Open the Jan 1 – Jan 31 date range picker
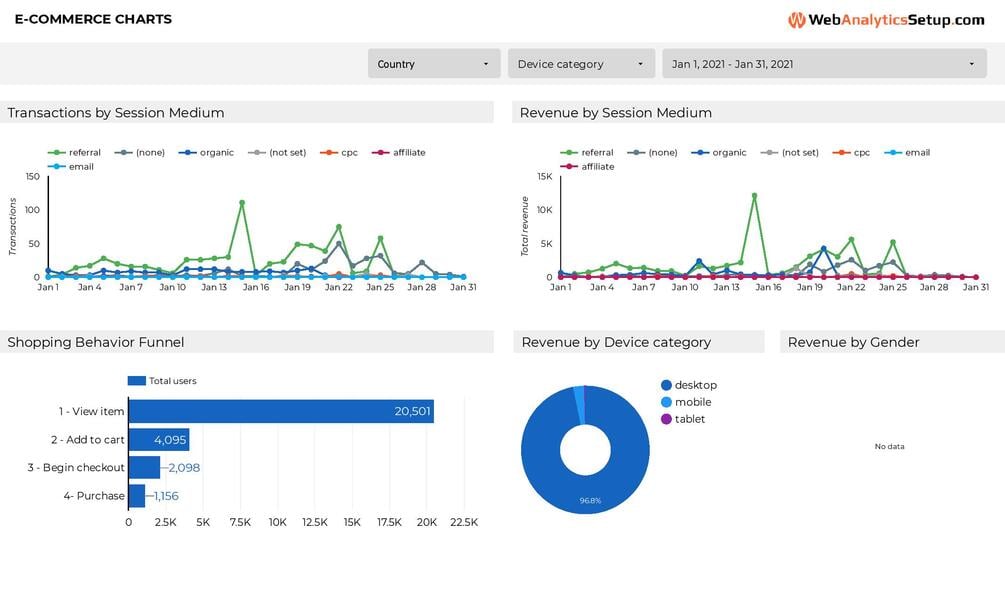 [824, 64]
